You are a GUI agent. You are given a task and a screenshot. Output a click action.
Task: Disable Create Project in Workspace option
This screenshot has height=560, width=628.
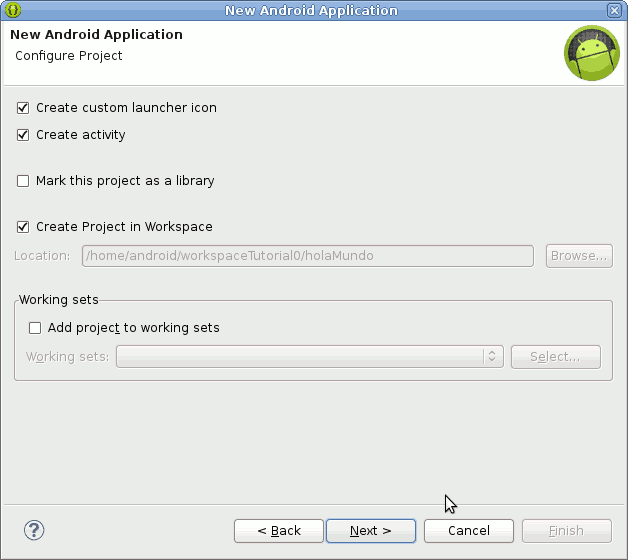click(23, 227)
